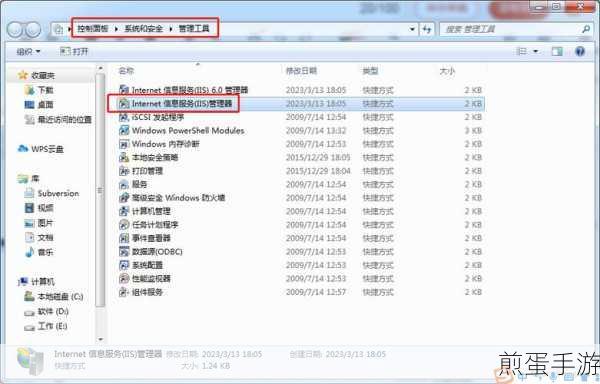Navigate to 控制面板 in breadcrumb

[x=93, y=29]
